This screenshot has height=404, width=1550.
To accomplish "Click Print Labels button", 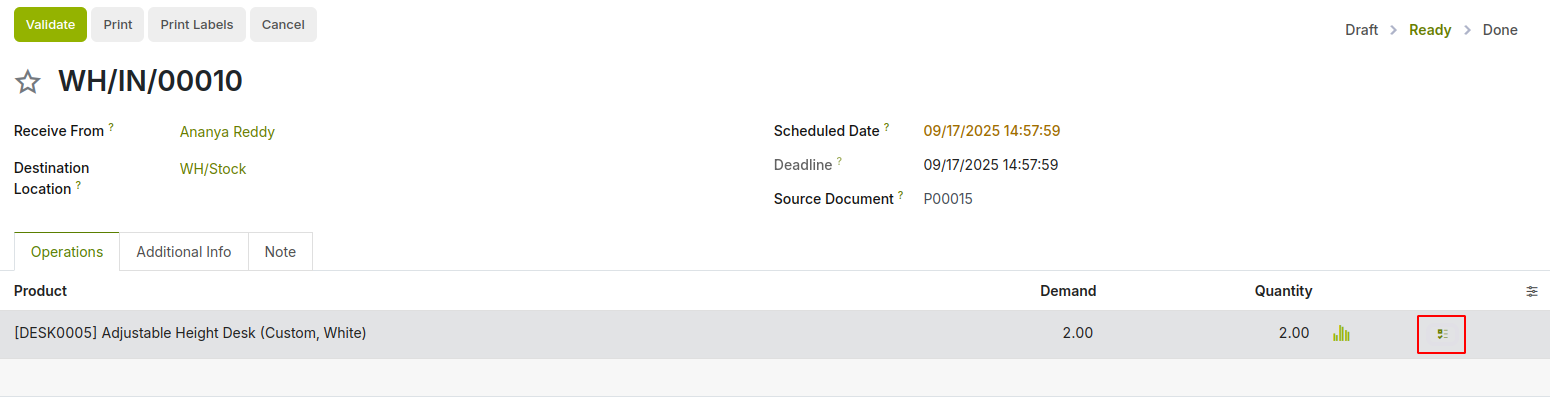I will [x=197, y=25].
